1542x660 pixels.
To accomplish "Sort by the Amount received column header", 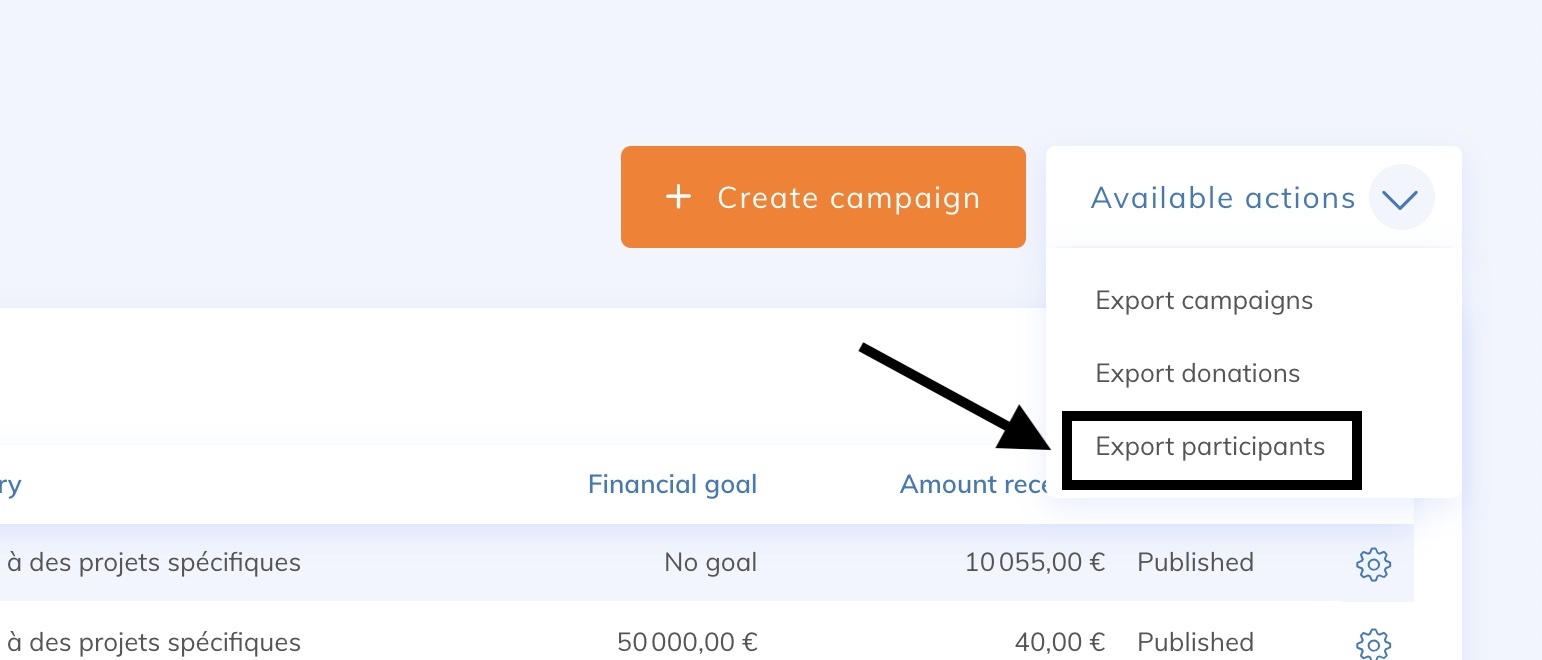I will [972, 485].
